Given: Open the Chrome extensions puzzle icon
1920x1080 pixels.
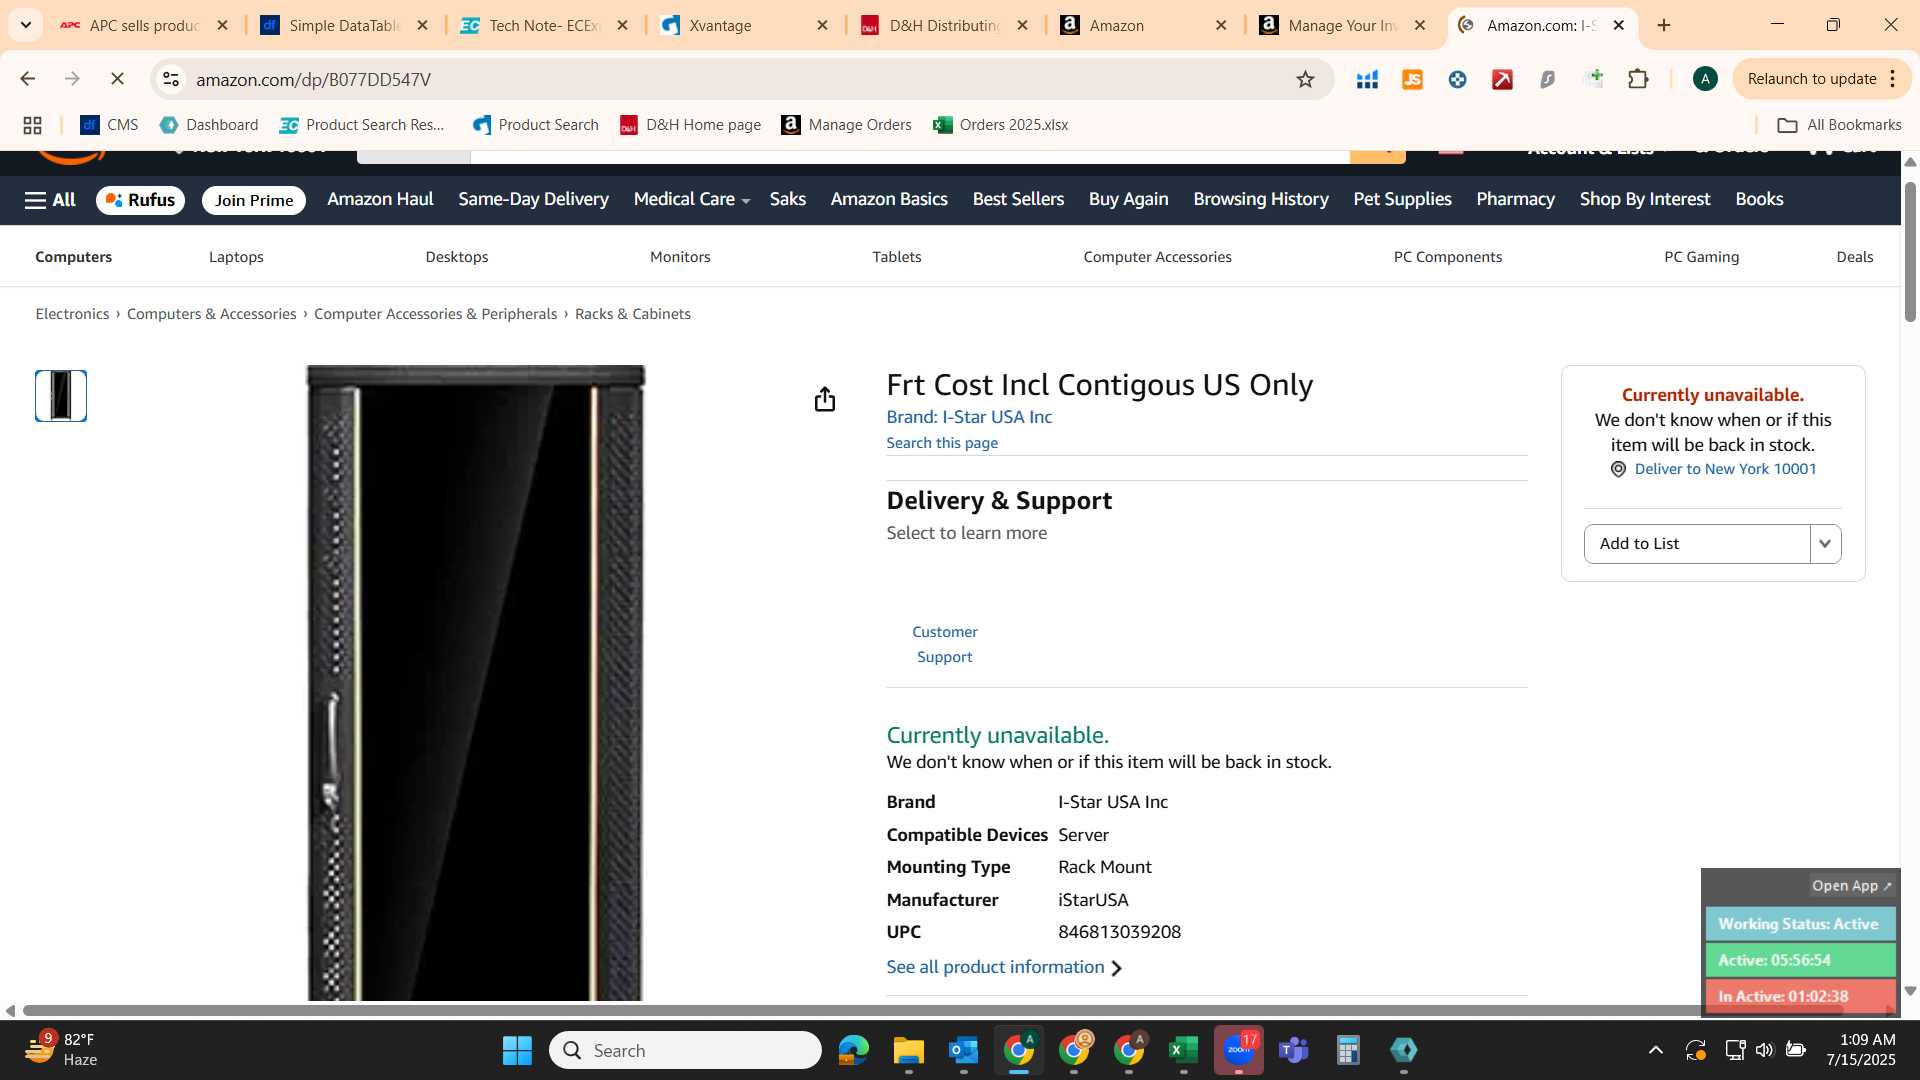Looking at the screenshot, I should point(1638,79).
